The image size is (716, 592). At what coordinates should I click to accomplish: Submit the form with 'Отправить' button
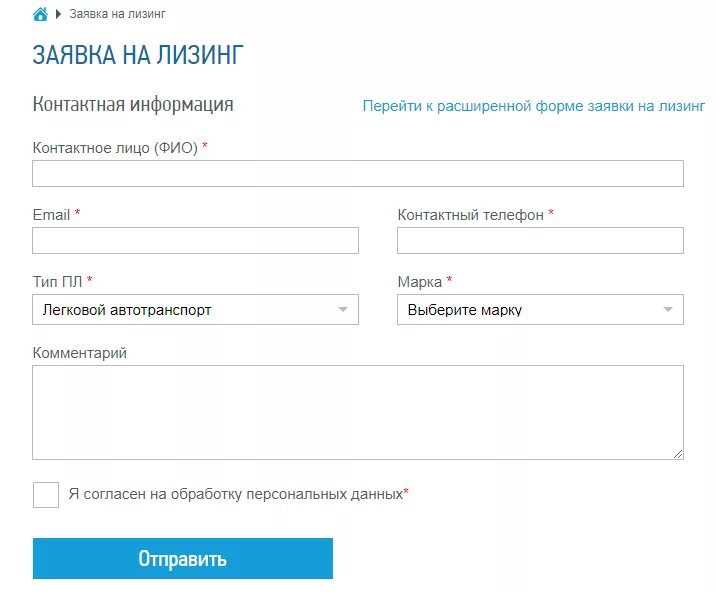click(183, 559)
